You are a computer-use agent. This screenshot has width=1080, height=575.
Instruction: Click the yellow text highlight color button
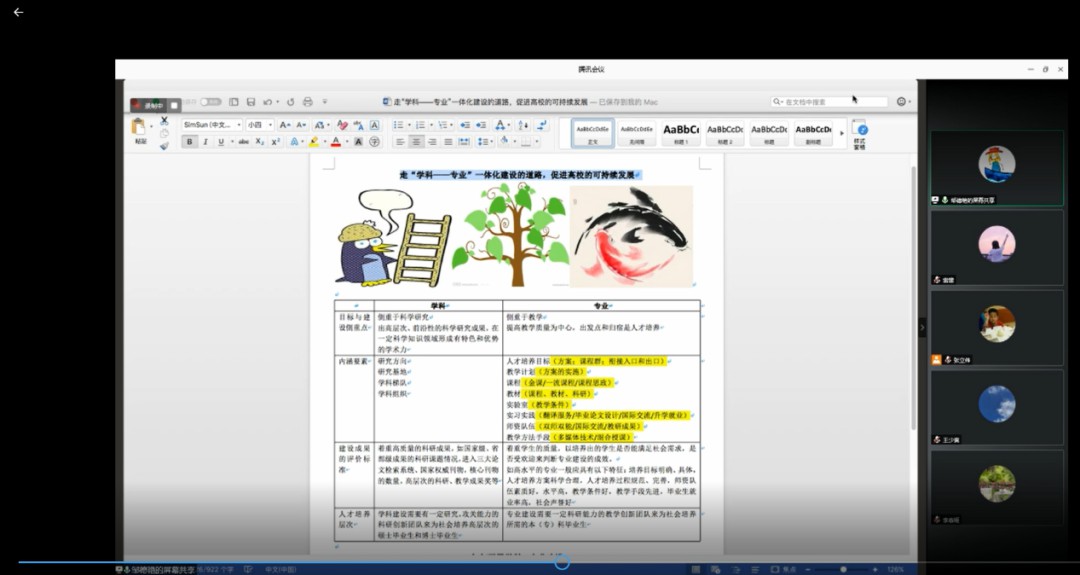[313, 142]
